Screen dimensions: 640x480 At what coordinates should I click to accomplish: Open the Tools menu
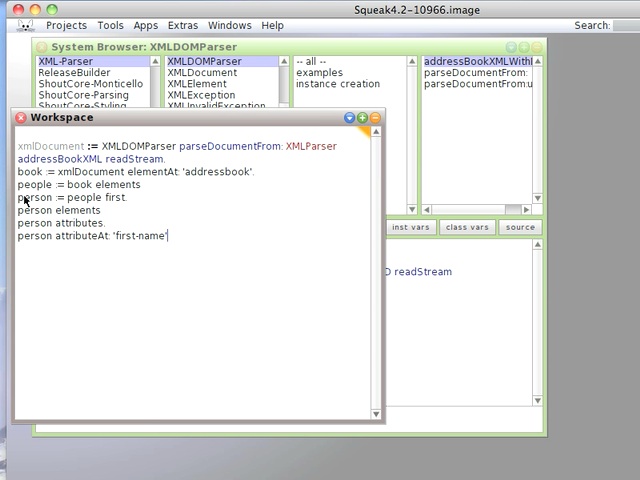[110, 26]
